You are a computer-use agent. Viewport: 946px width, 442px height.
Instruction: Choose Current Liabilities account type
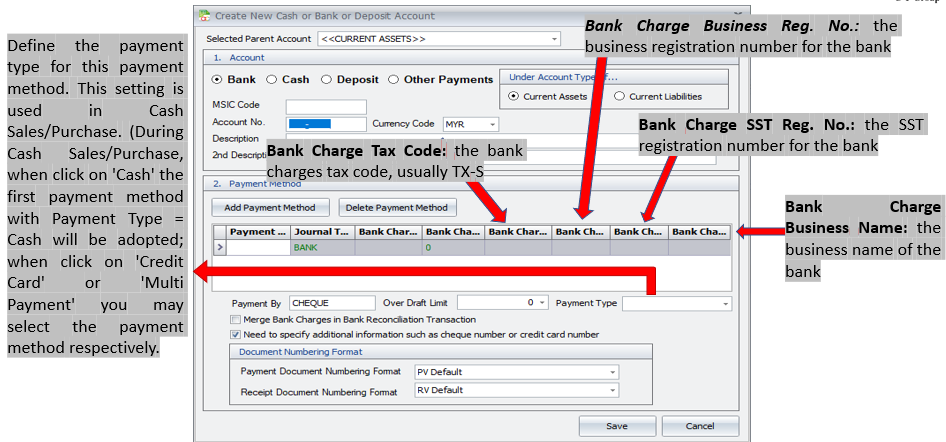619,96
